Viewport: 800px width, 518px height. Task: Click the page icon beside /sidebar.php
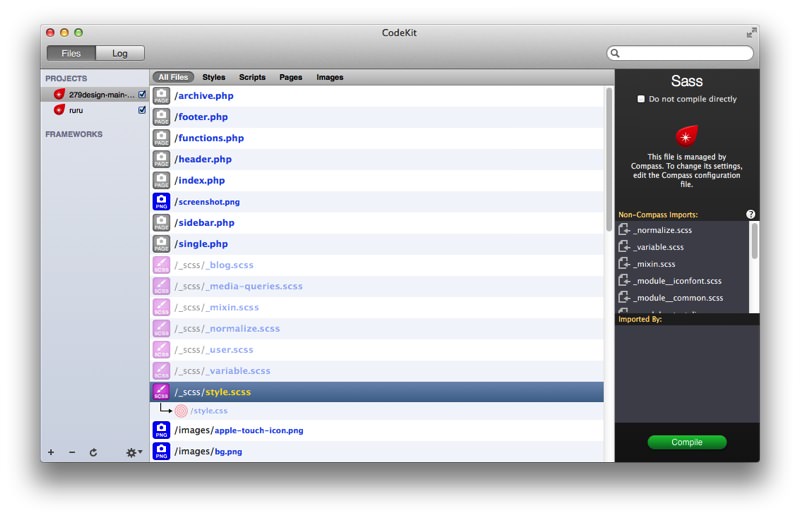[x=161, y=223]
